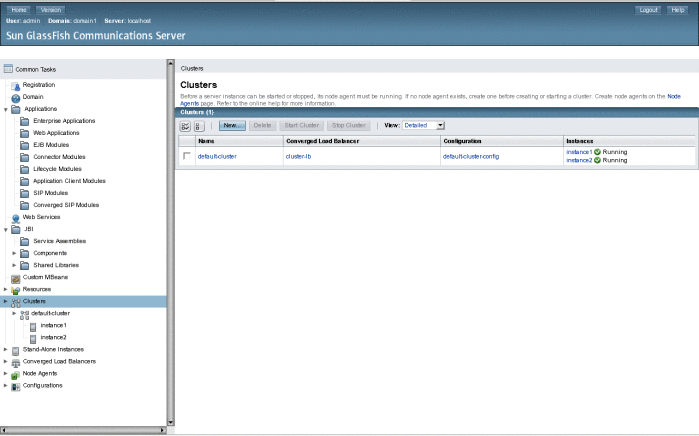The height and width of the screenshot is (436, 699).
Task: Click the instance2 server icon in tree
Action: [x=33, y=339]
